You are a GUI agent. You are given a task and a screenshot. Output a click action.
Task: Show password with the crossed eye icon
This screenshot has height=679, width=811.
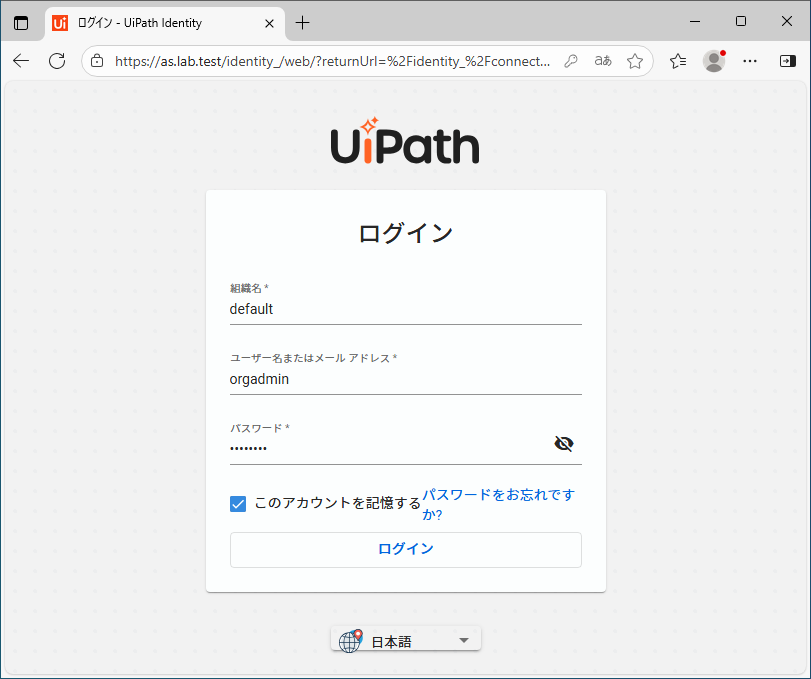(564, 444)
